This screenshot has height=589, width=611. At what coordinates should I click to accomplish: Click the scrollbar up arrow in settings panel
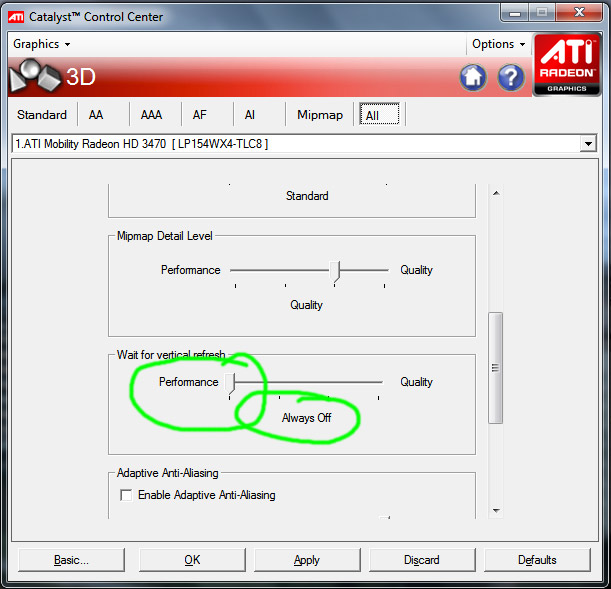pyautogui.click(x=496, y=193)
